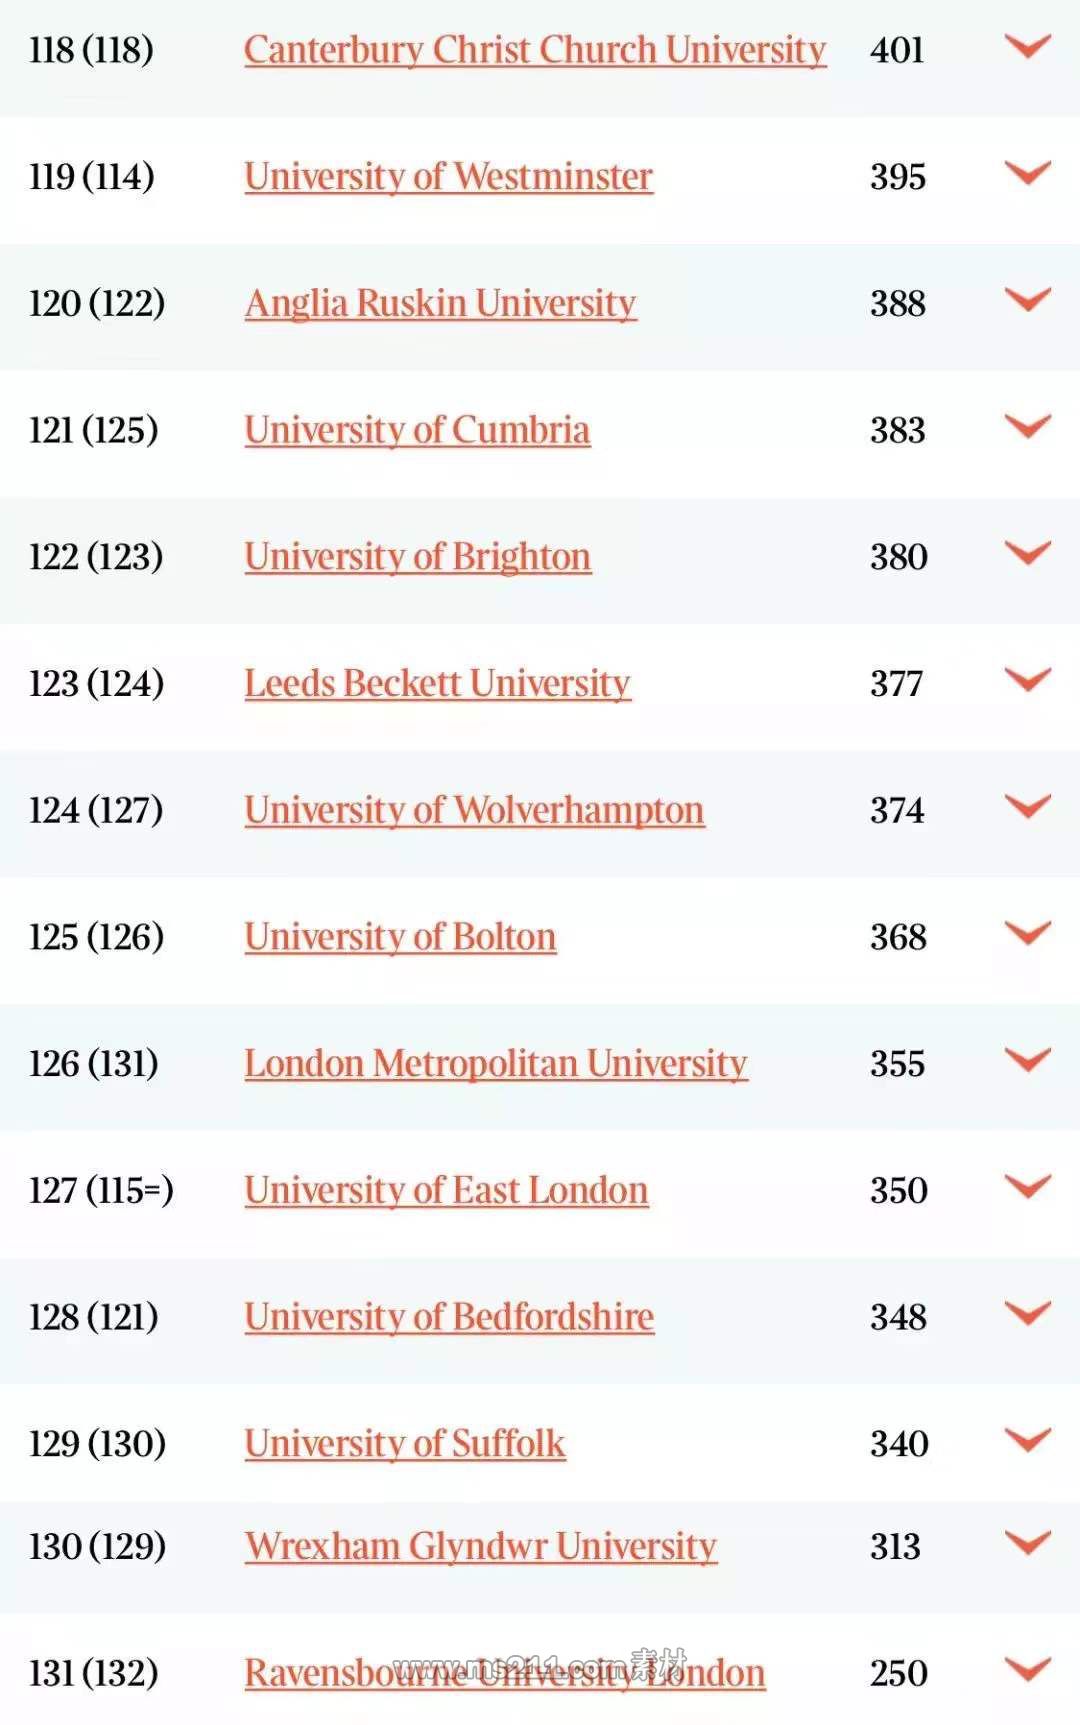Open University of Bedfordshire link
The width and height of the screenshot is (1080, 1725).
click(x=449, y=1317)
